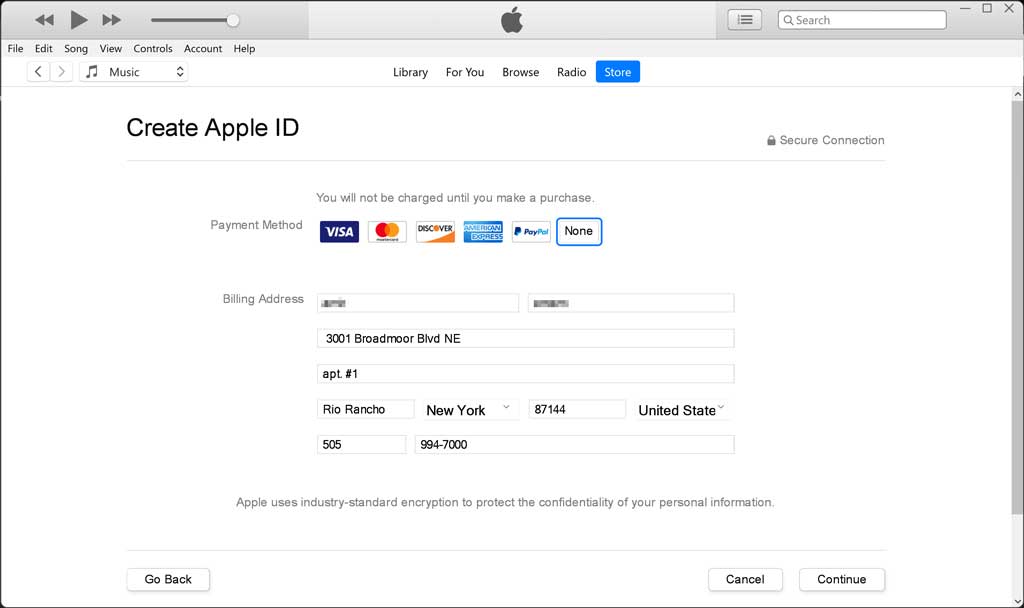Screen dimensions: 1024x608
Task: Click the scrollbar down arrow
Action: tap(1017, 601)
